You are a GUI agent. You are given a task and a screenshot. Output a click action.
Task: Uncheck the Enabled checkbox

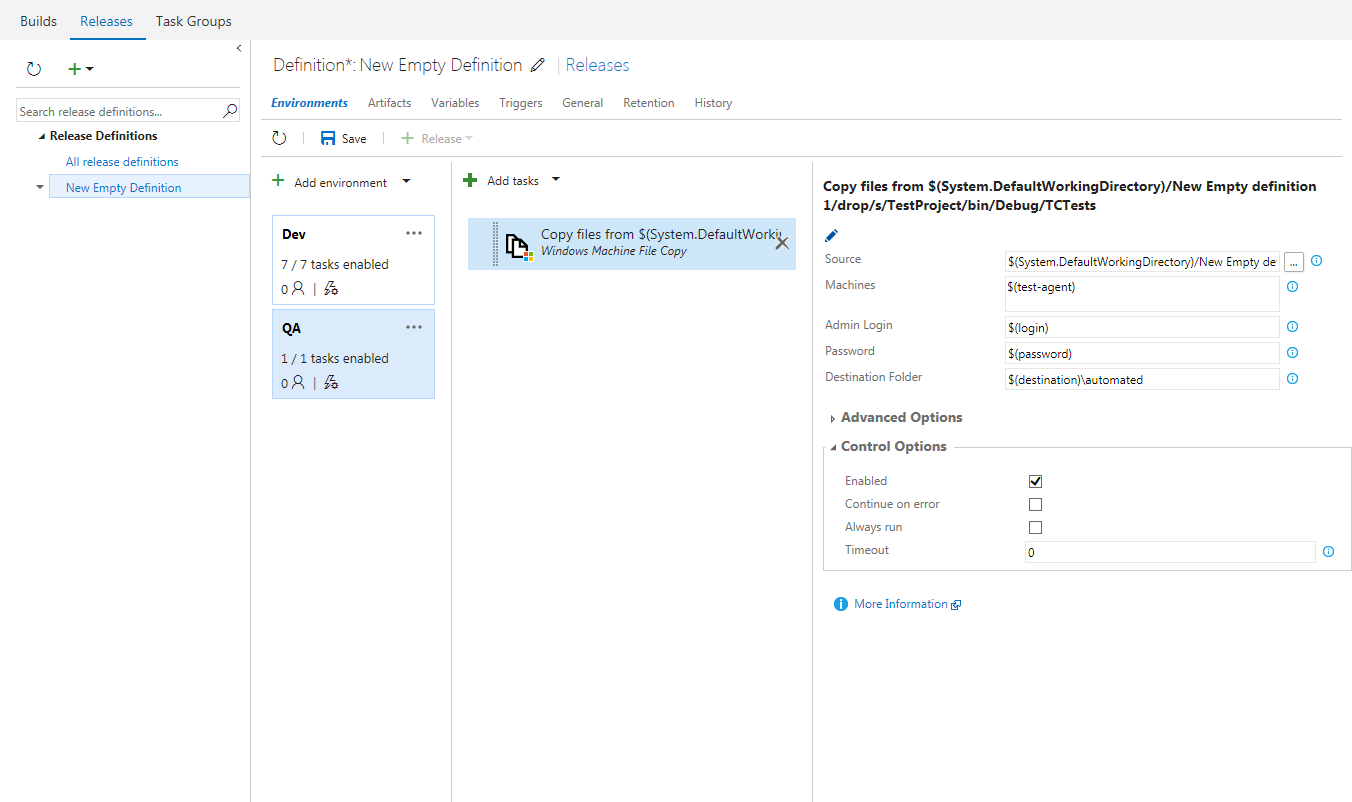click(1035, 481)
